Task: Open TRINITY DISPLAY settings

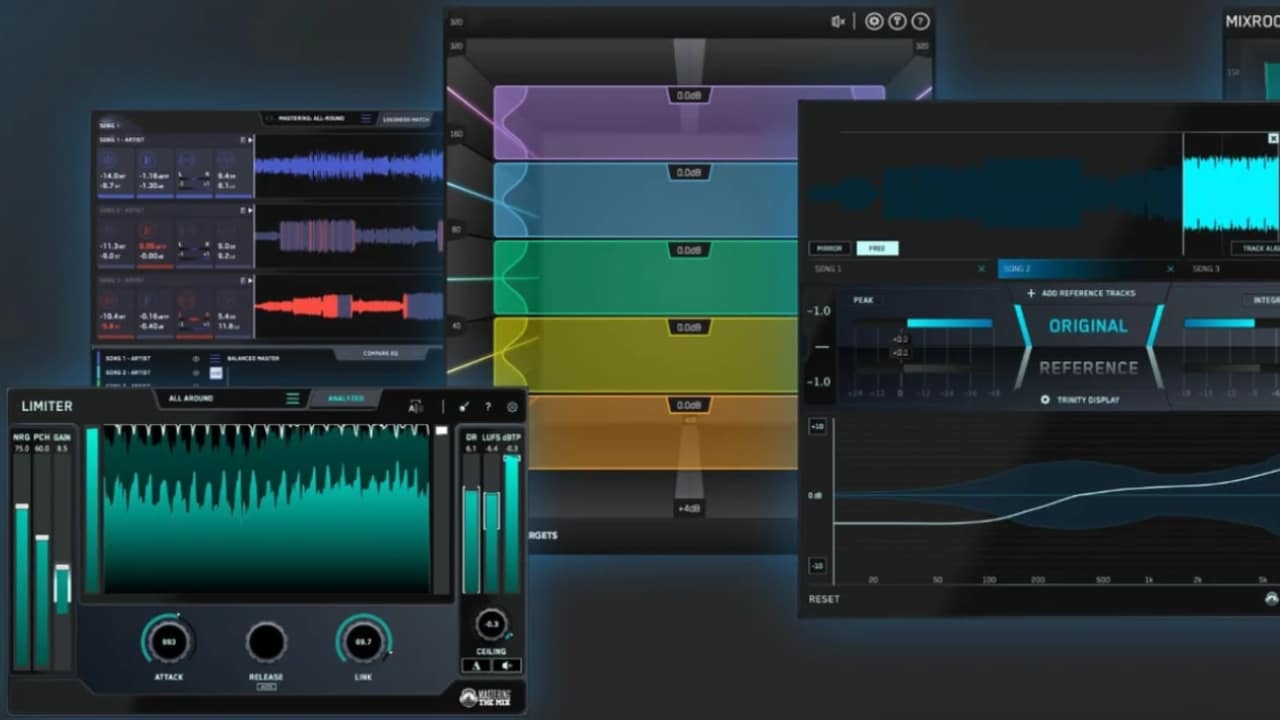Action: 1080,400
